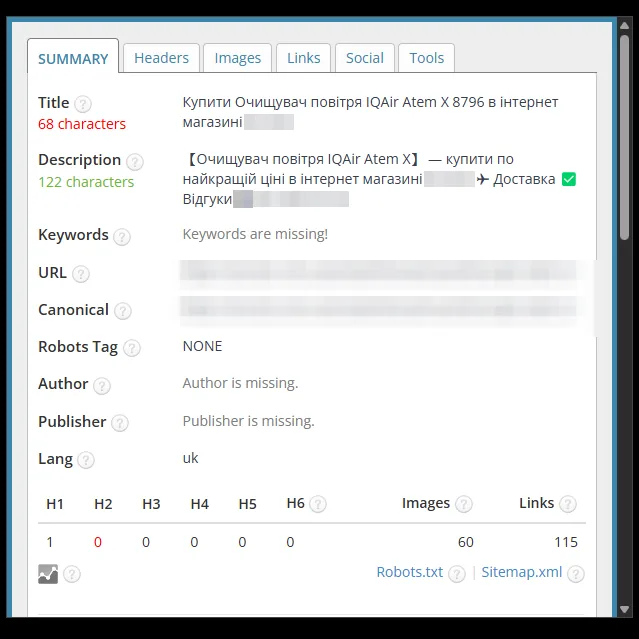Click the help icon next to URL
The image size is (639, 639).
coord(81,274)
